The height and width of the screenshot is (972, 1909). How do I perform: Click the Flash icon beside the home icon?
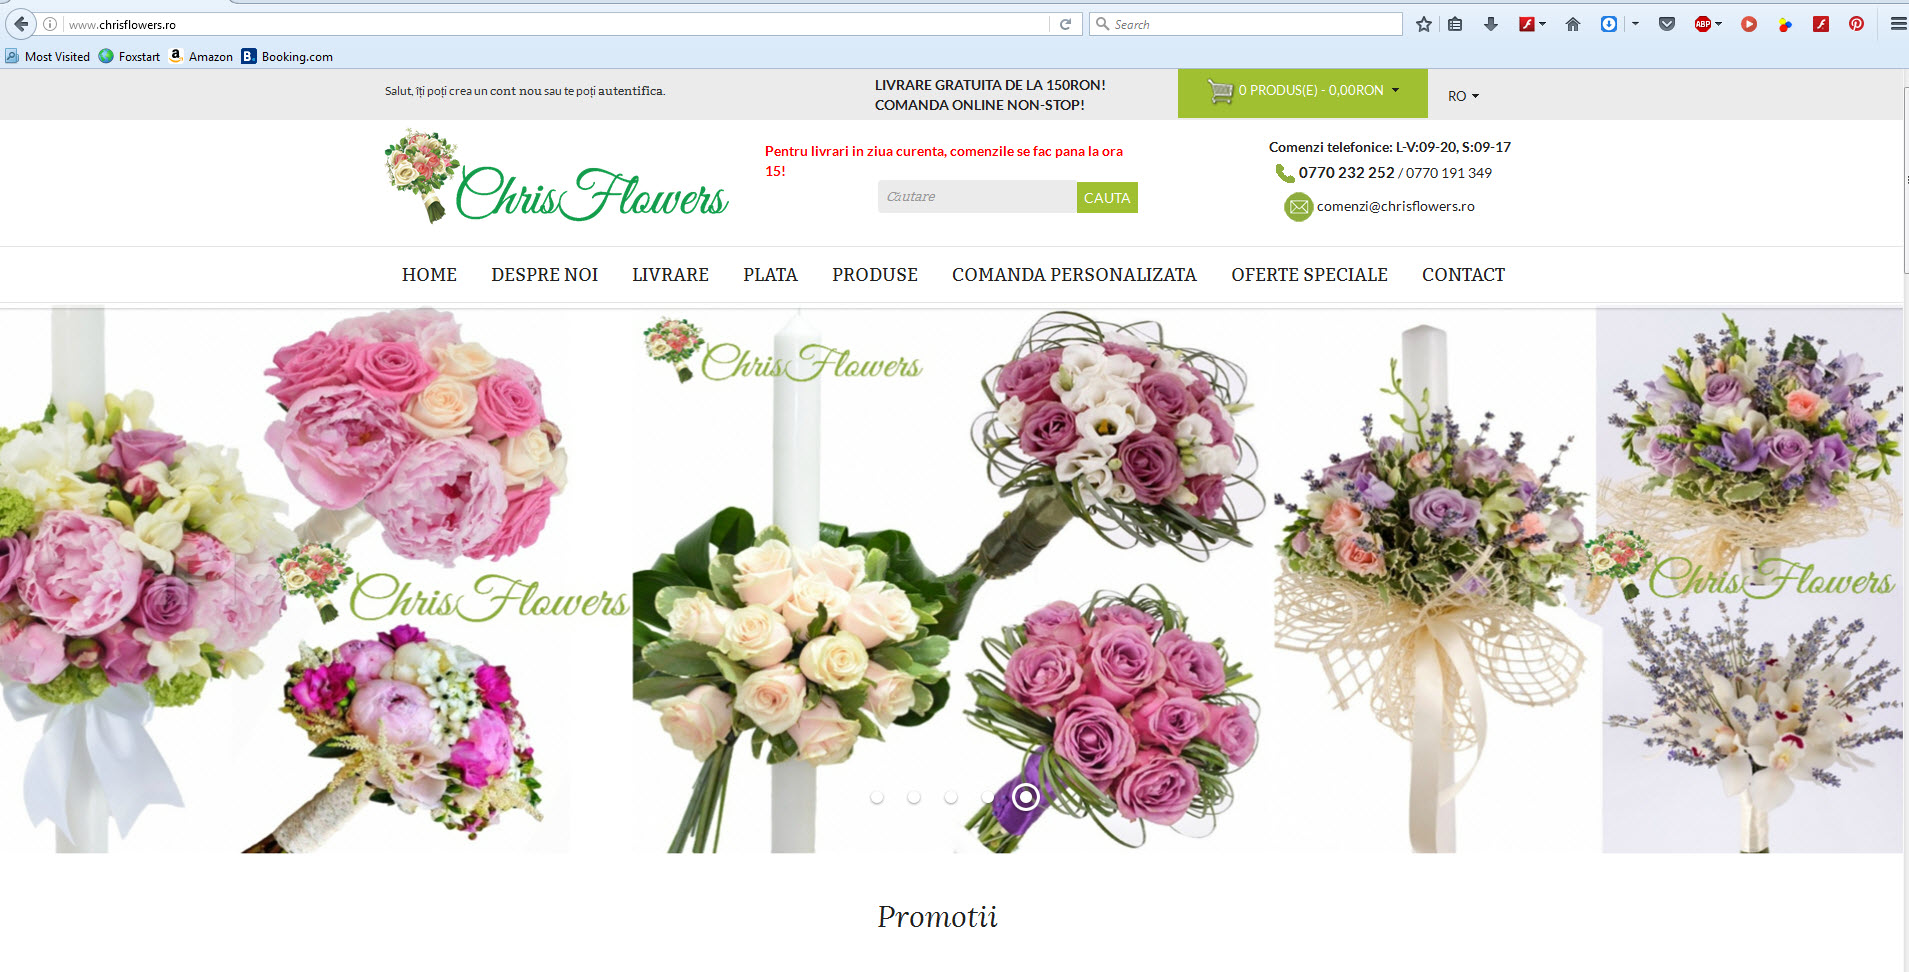[x=1527, y=24]
